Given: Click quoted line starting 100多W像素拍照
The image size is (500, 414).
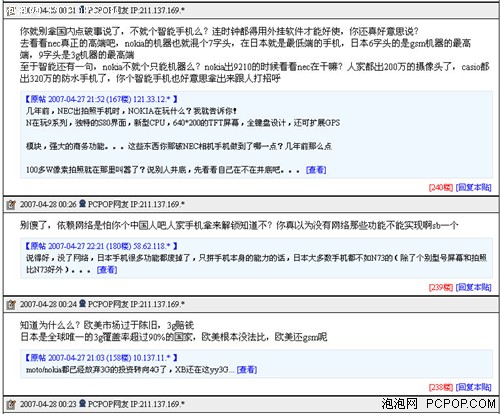Looking at the screenshot, I should (x=163, y=170).
